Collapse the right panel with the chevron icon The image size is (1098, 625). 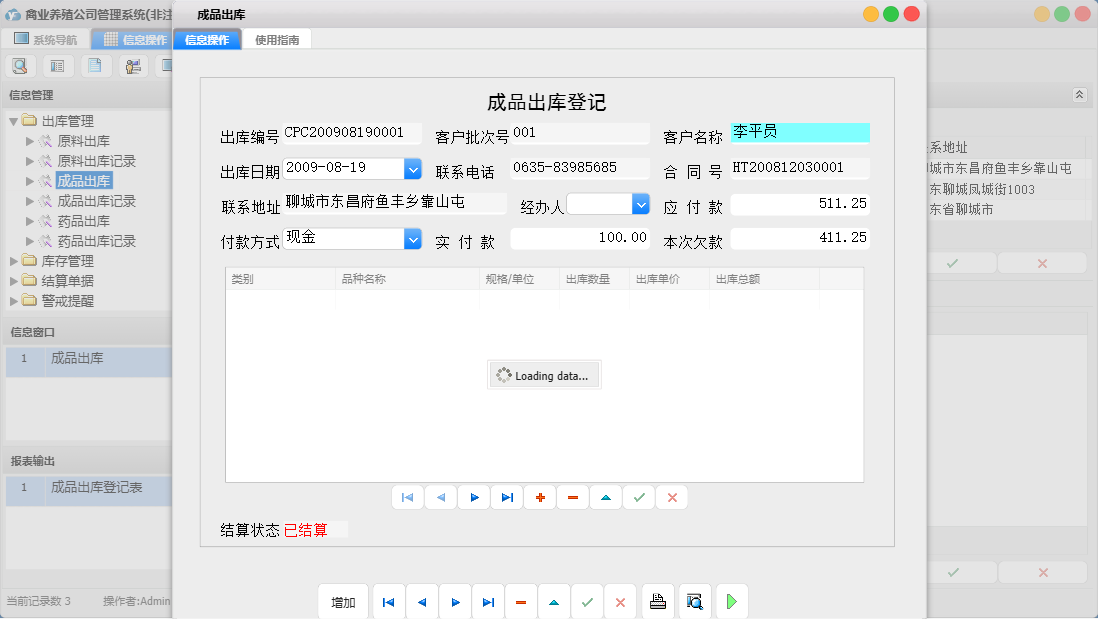coord(1079,93)
